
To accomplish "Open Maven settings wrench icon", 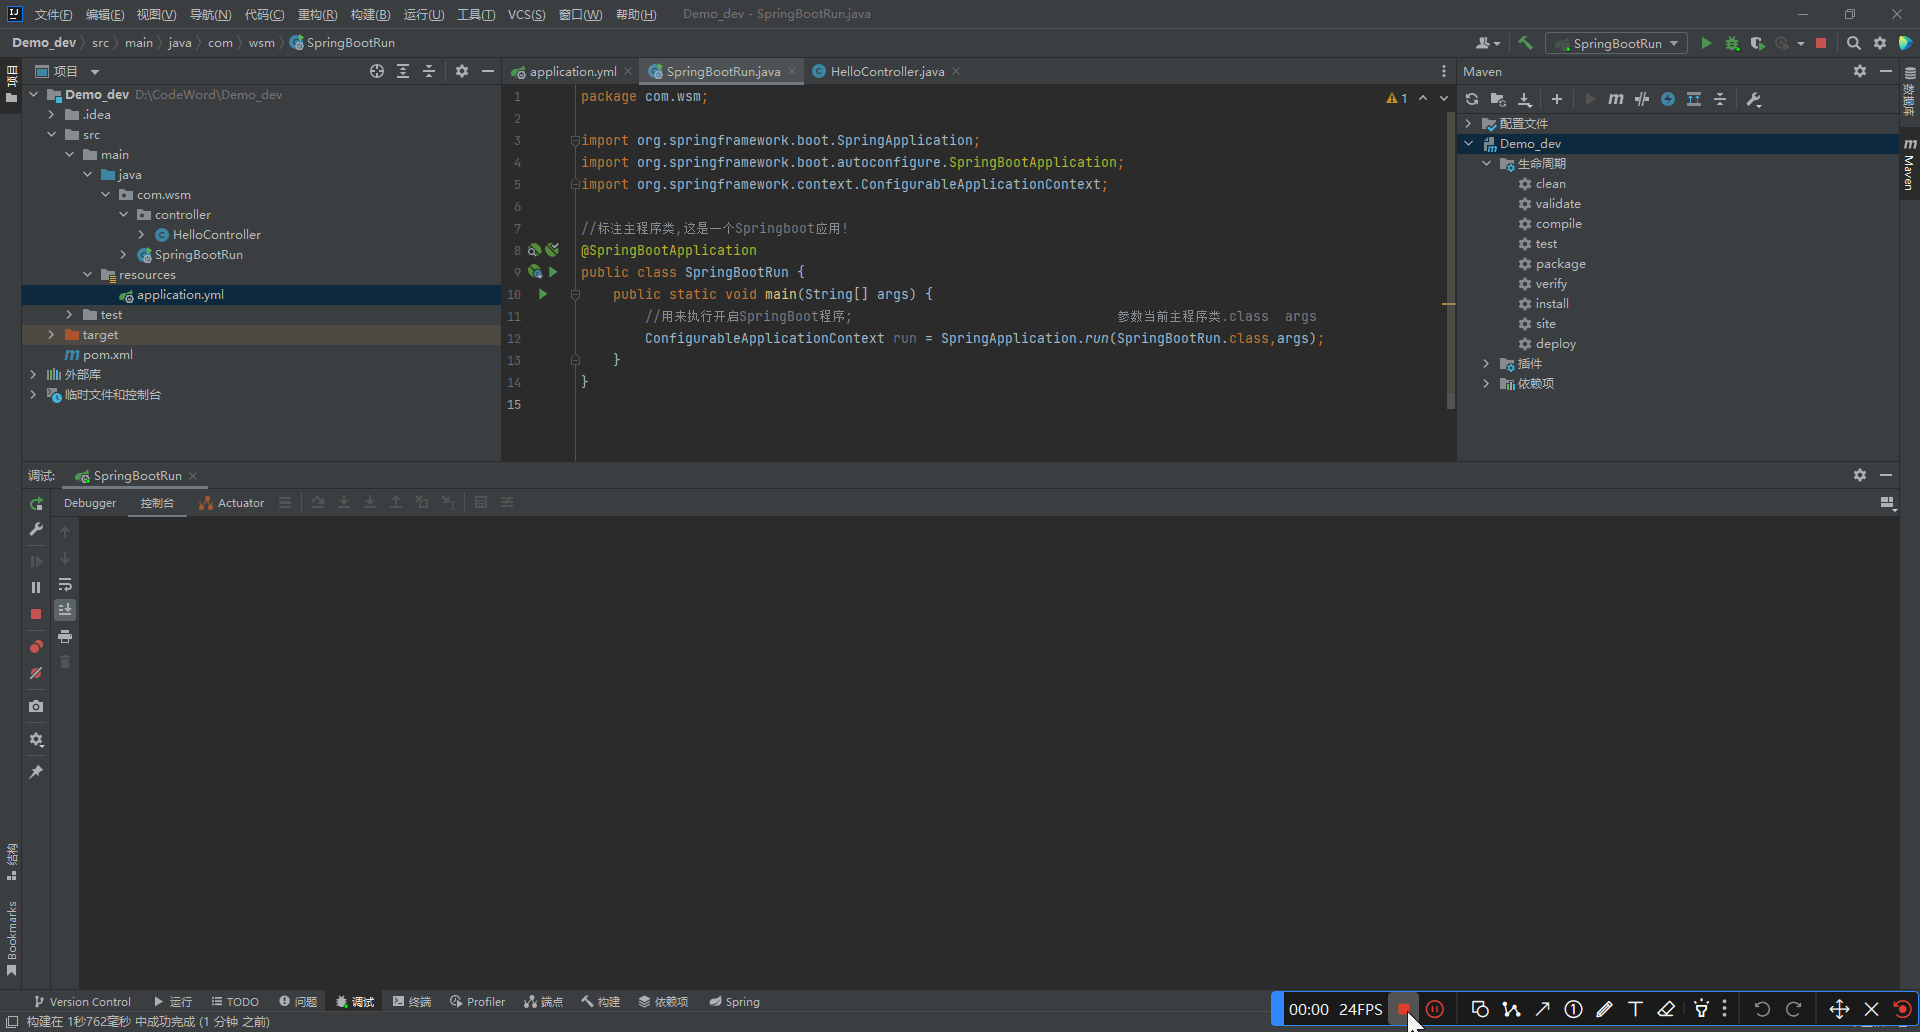I will point(1754,99).
